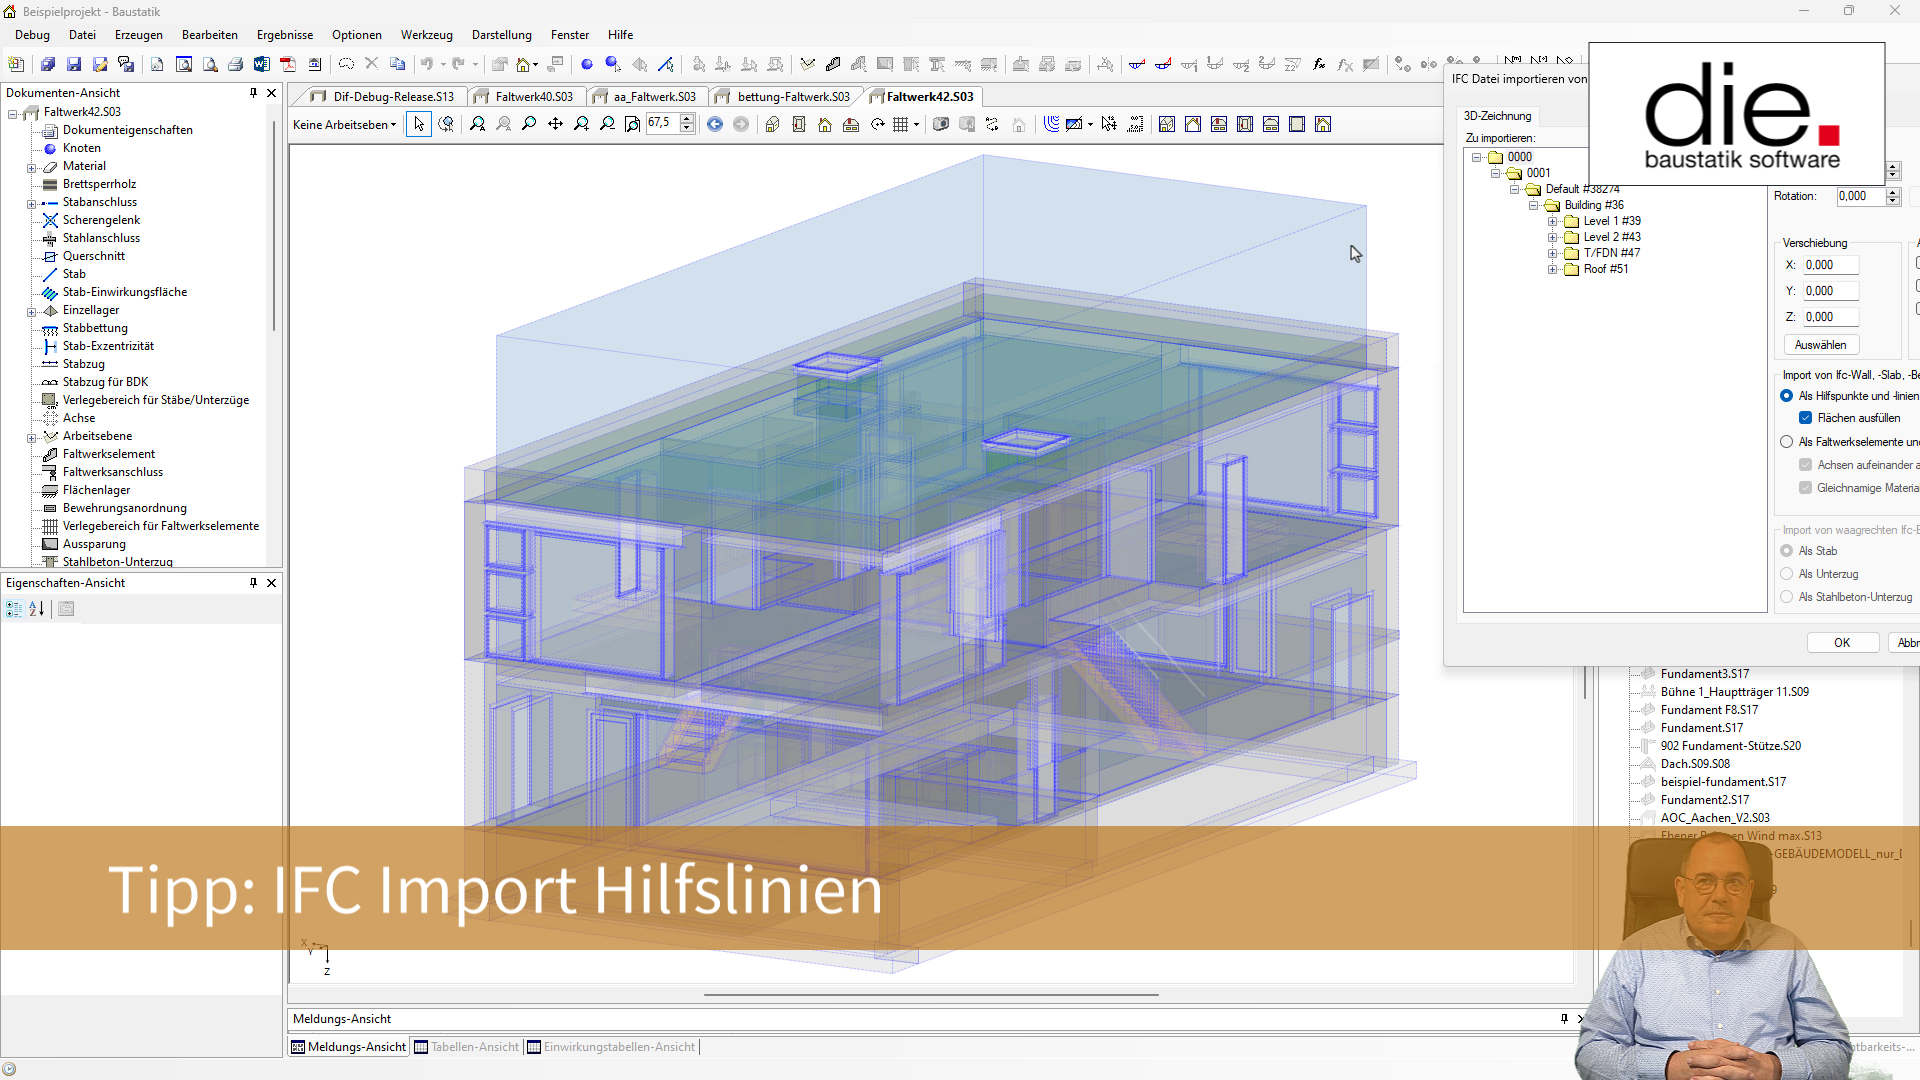Image resolution: width=1920 pixels, height=1080 pixels.
Task: Collapse 'Building #36' in IFC tree
Action: pyautogui.click(x=1533, y=206)
